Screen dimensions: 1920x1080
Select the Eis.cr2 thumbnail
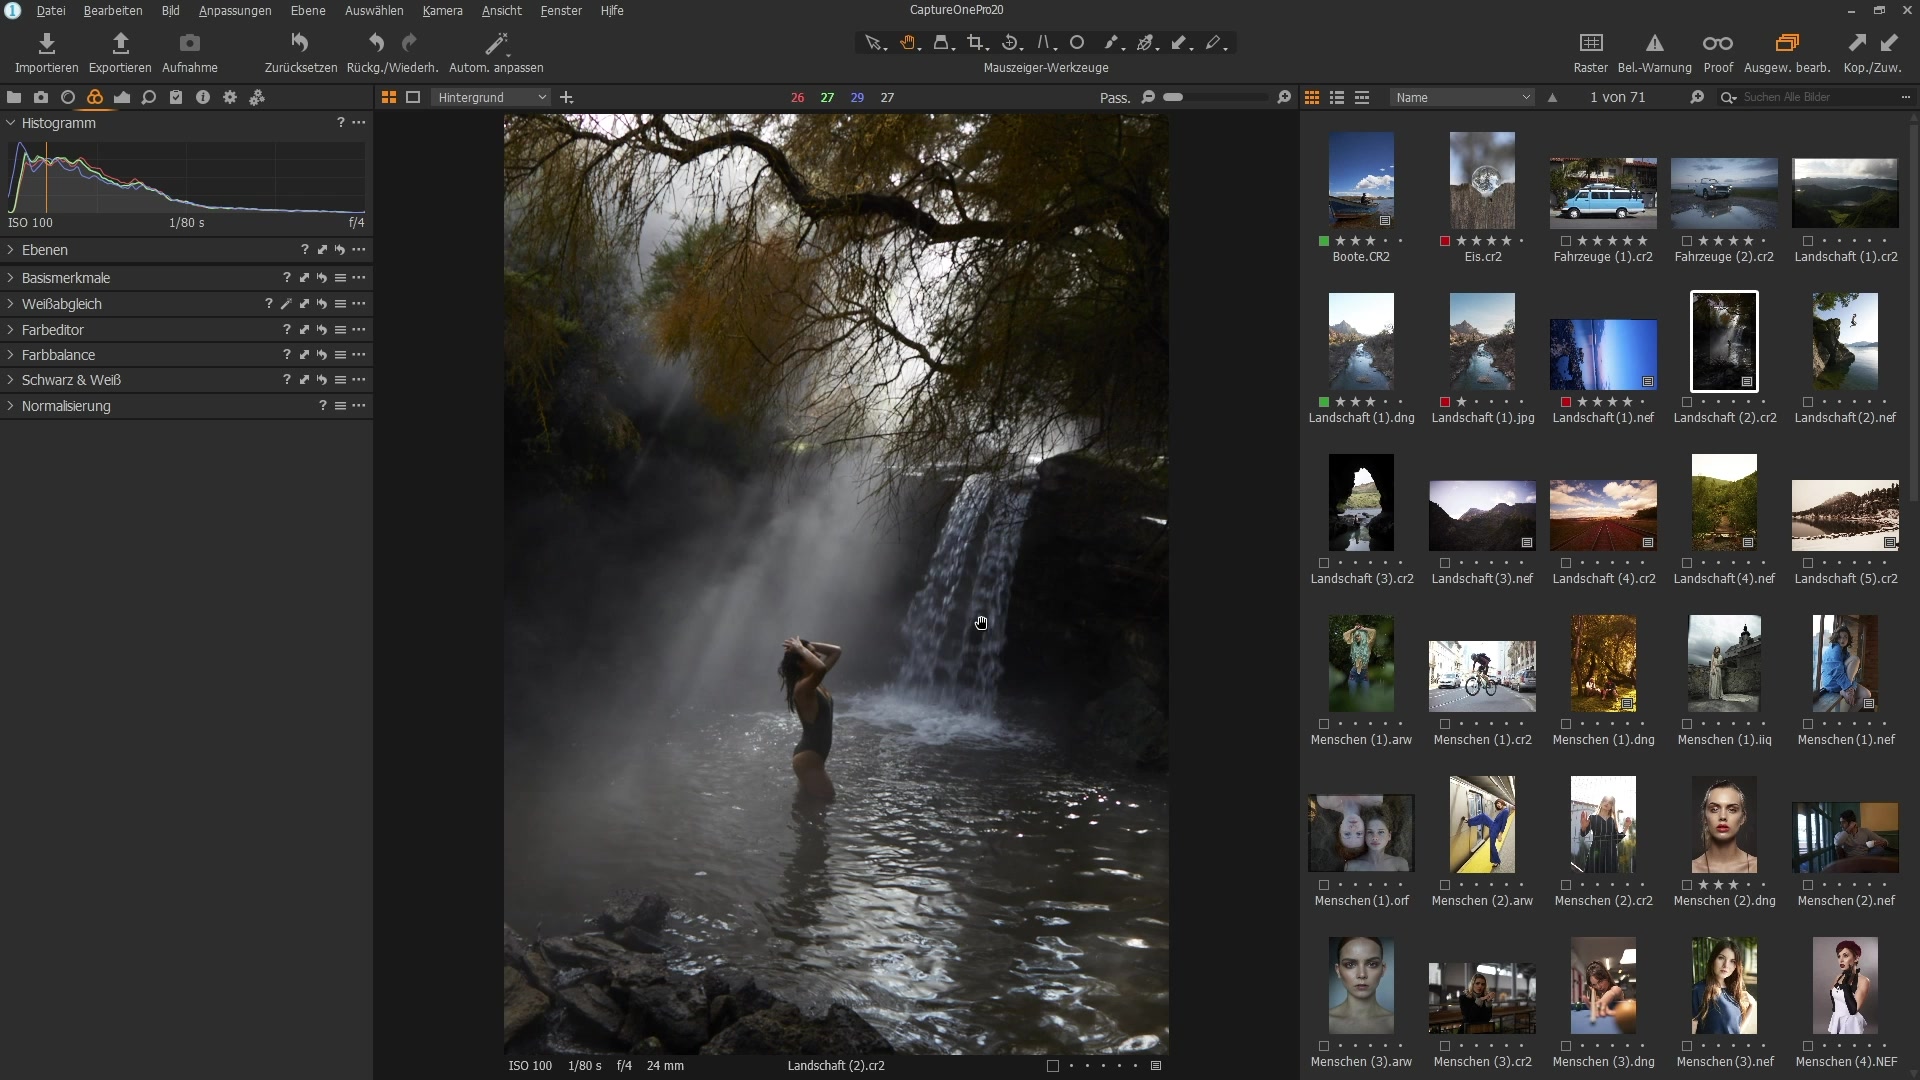(1482, 180)
